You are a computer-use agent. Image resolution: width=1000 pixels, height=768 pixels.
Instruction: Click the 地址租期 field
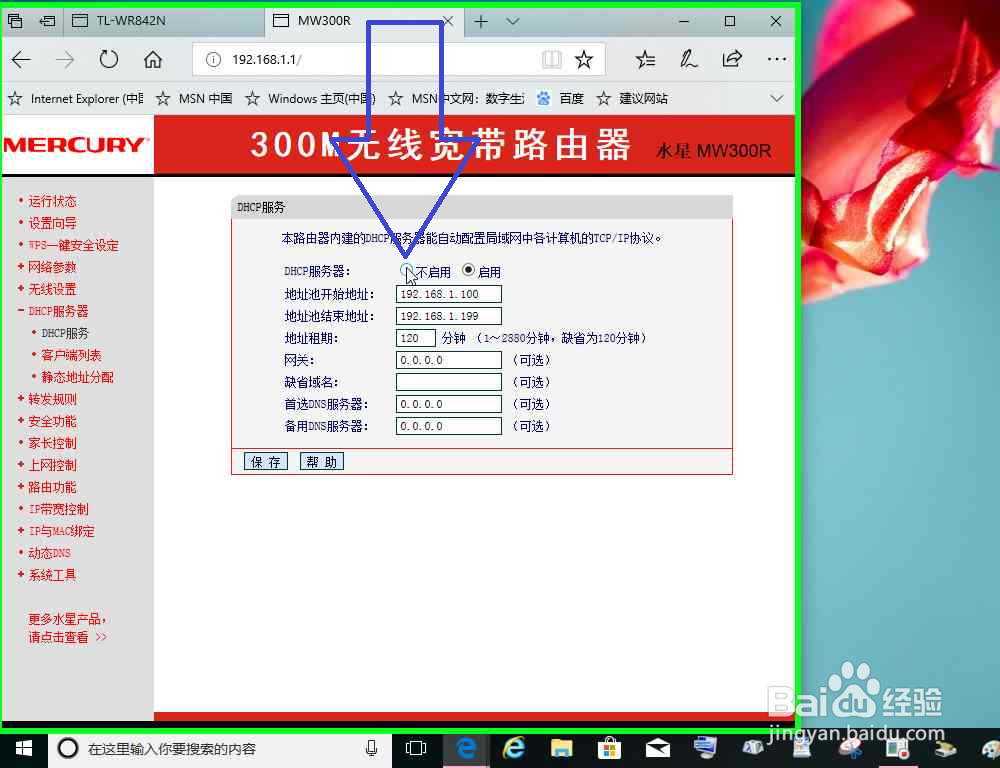[x=416, y=338]
